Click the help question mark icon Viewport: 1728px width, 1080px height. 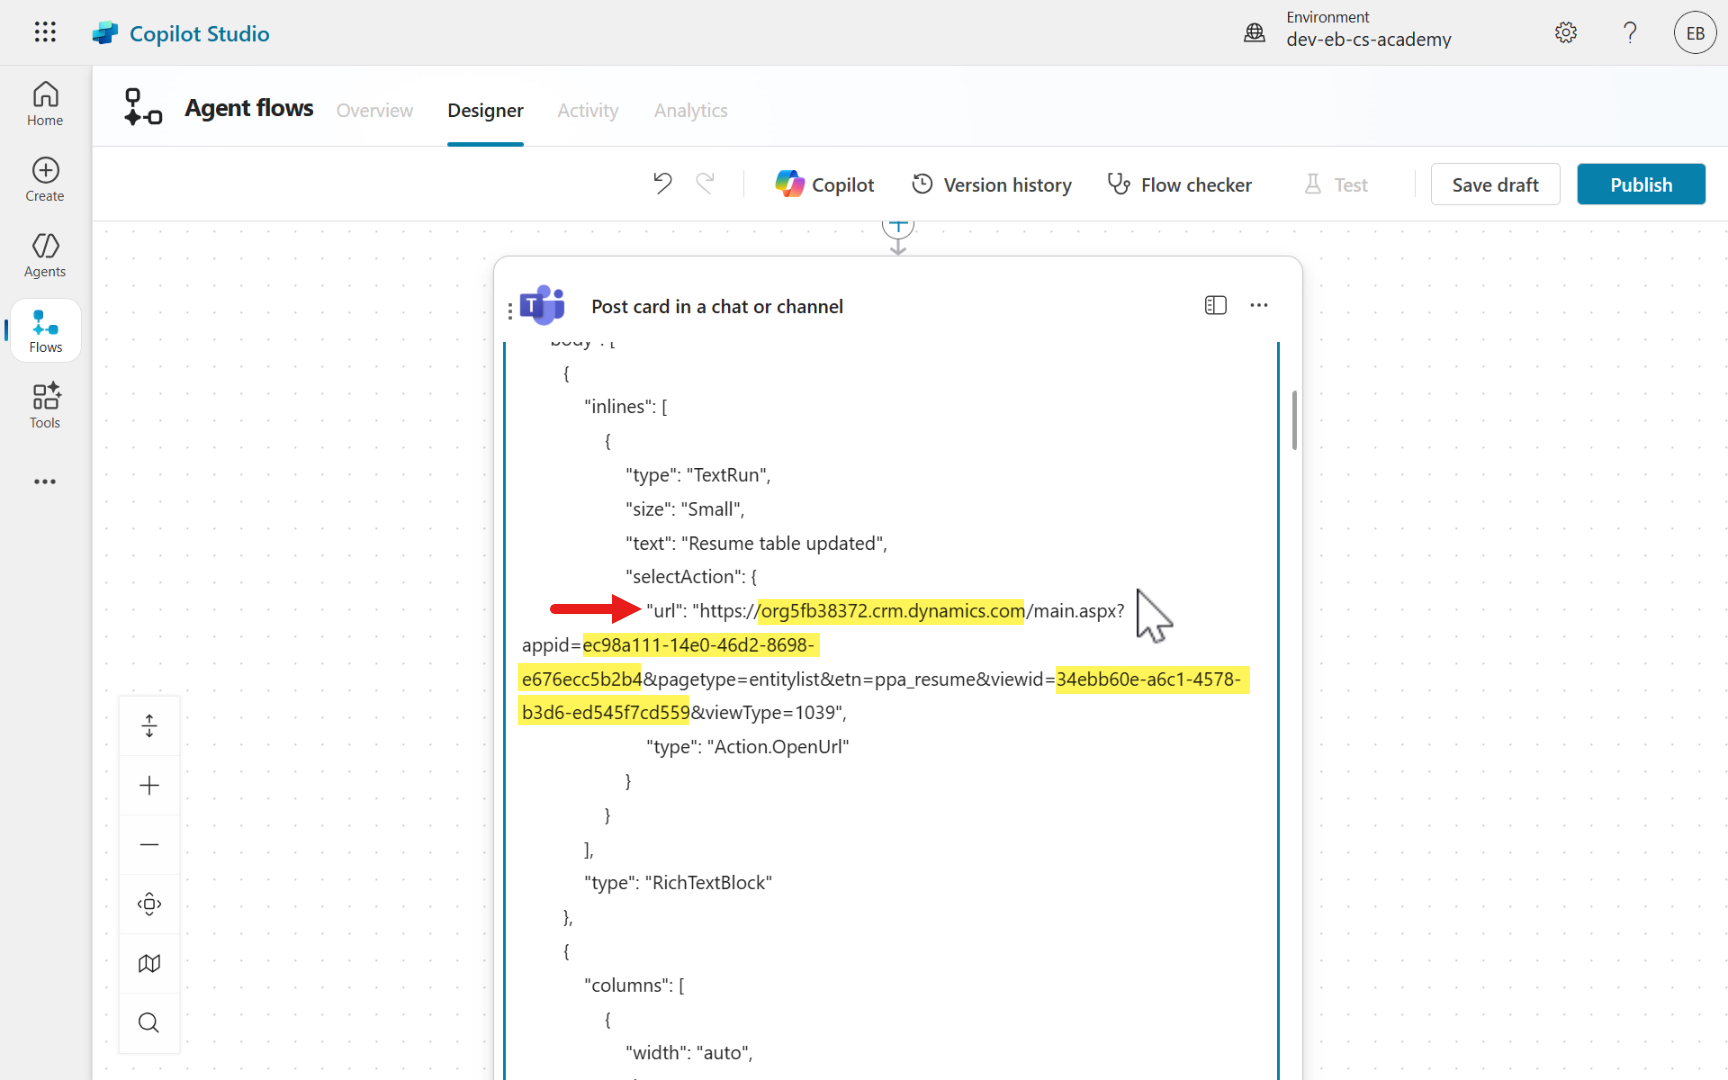tap(1630, 33)
